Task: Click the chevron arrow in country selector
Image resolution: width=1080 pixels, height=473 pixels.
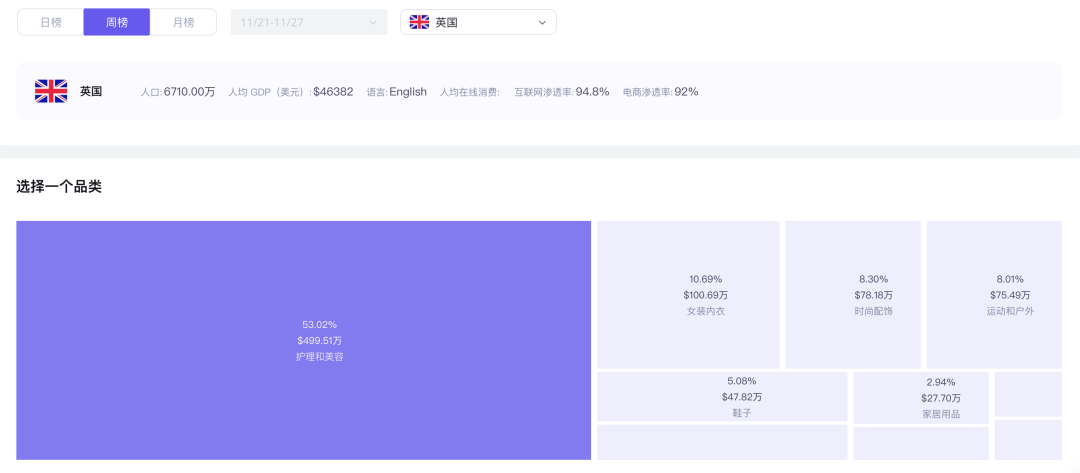Action: click(x=542, y=23)
